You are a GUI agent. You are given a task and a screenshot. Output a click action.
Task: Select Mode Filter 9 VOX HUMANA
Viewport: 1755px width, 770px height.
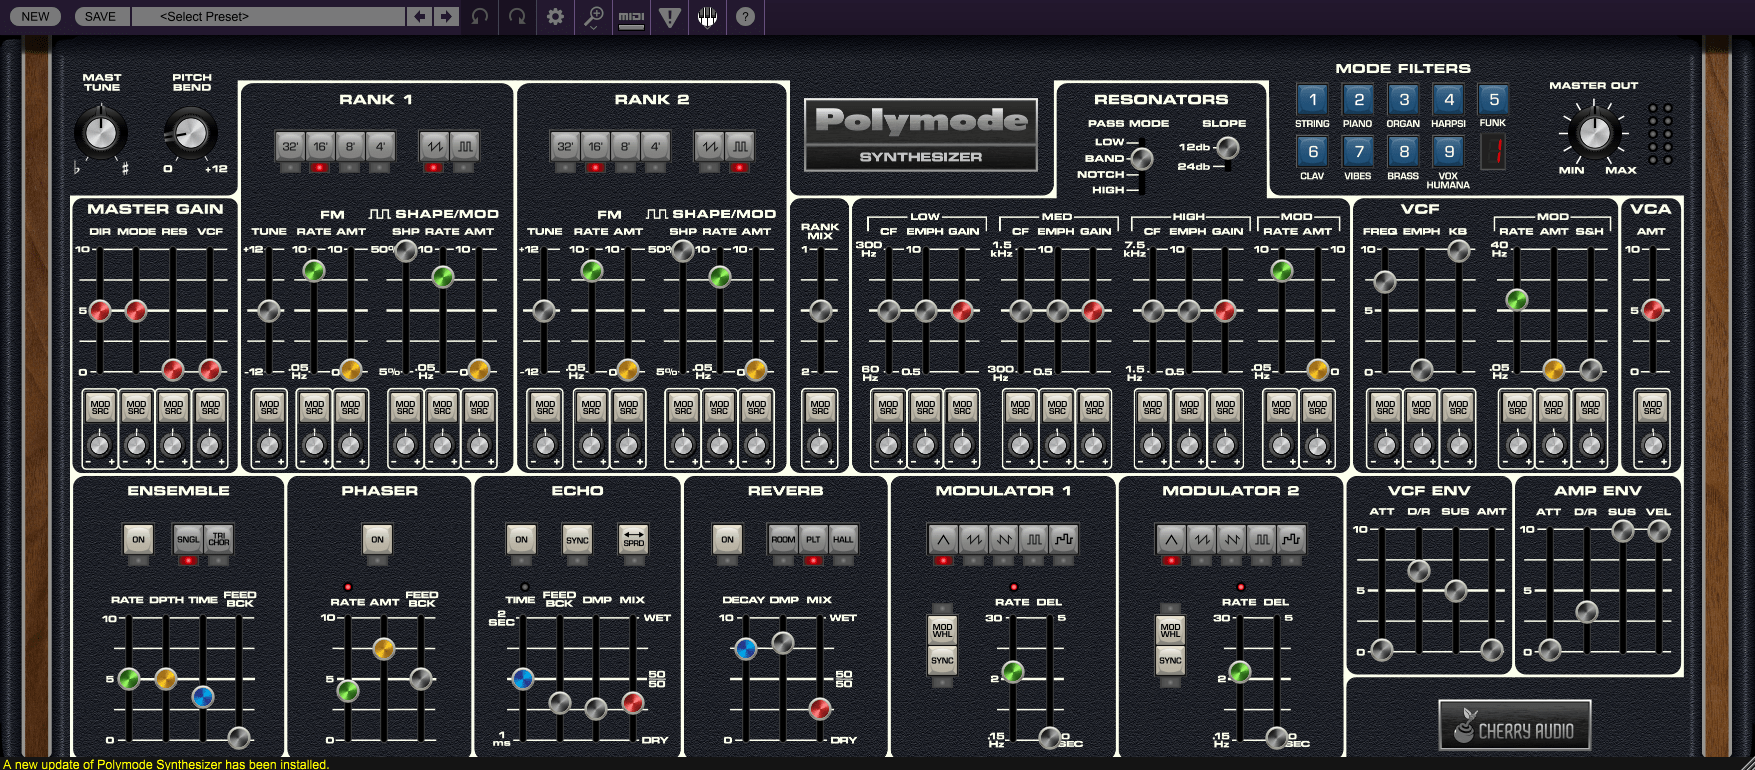(1449, 151)
